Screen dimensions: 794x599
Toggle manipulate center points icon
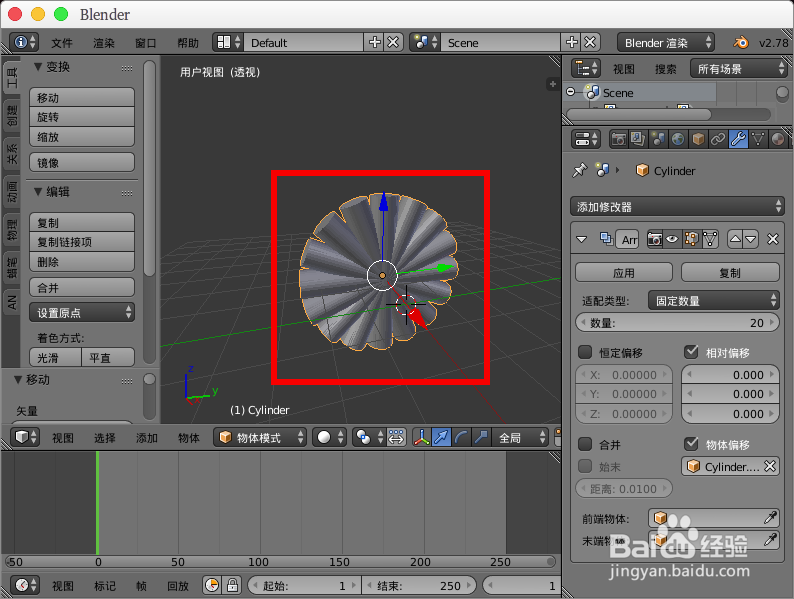(396, 437)
